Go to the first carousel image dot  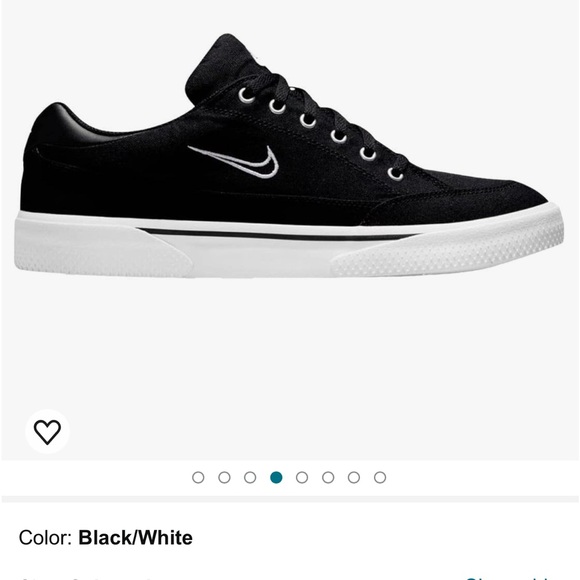198,478
